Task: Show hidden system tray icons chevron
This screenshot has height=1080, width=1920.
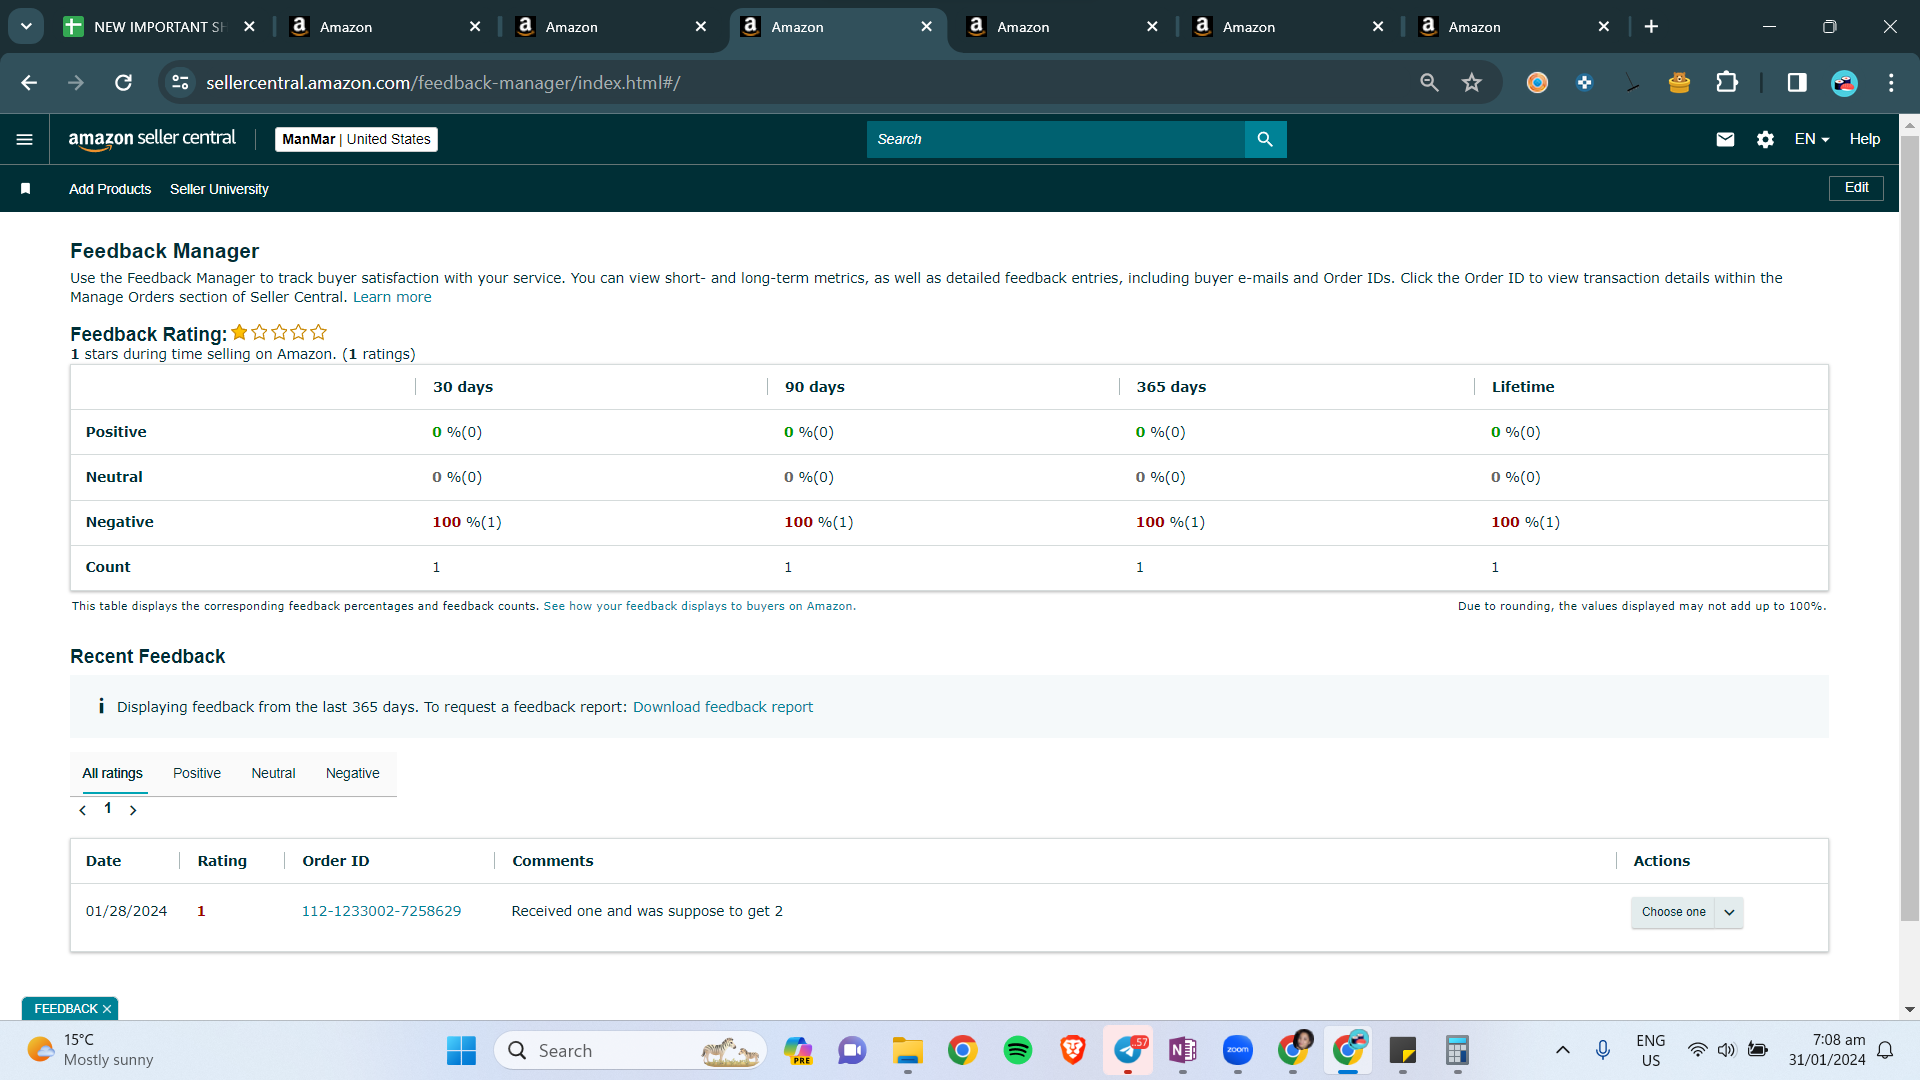Action: tap(1562, 1051)
